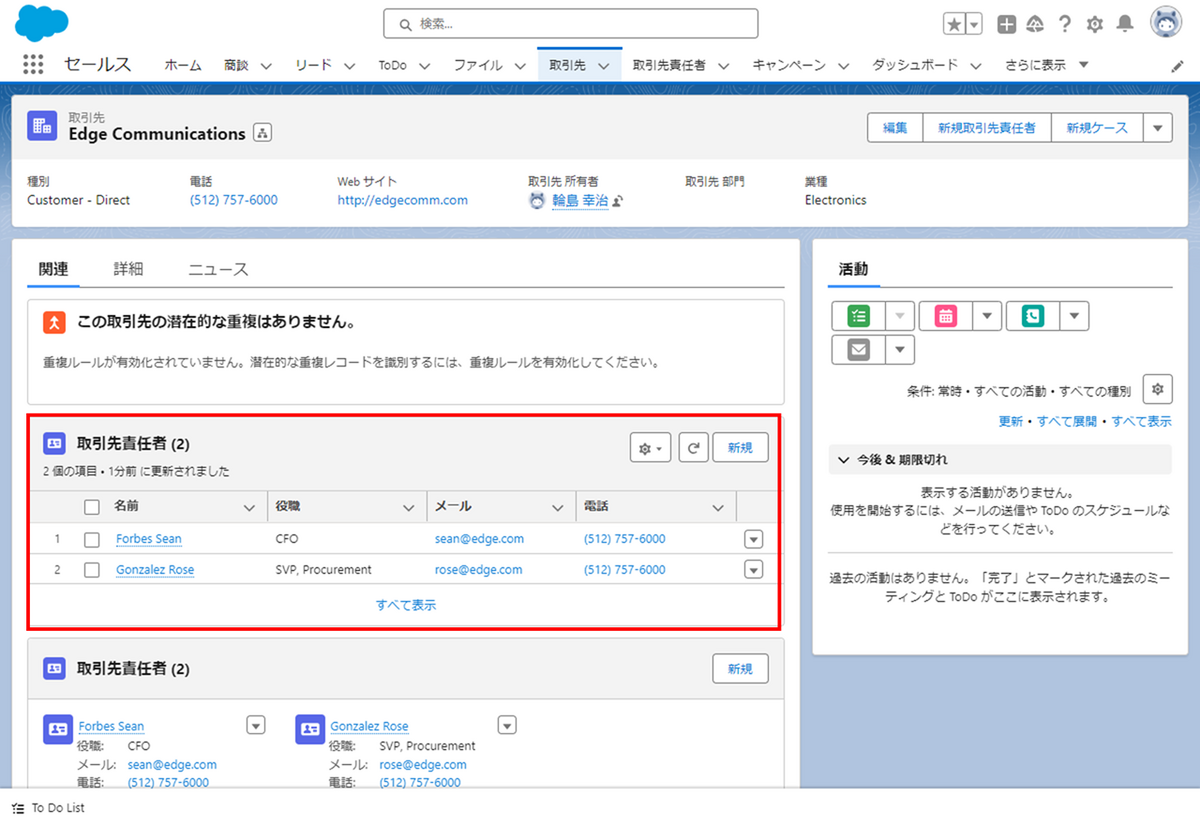The height and width of the screenshot is (826, 1200).
Task: Click the Salesforce cloud logo
Action: pyautogui.click(x=42, y=22)
